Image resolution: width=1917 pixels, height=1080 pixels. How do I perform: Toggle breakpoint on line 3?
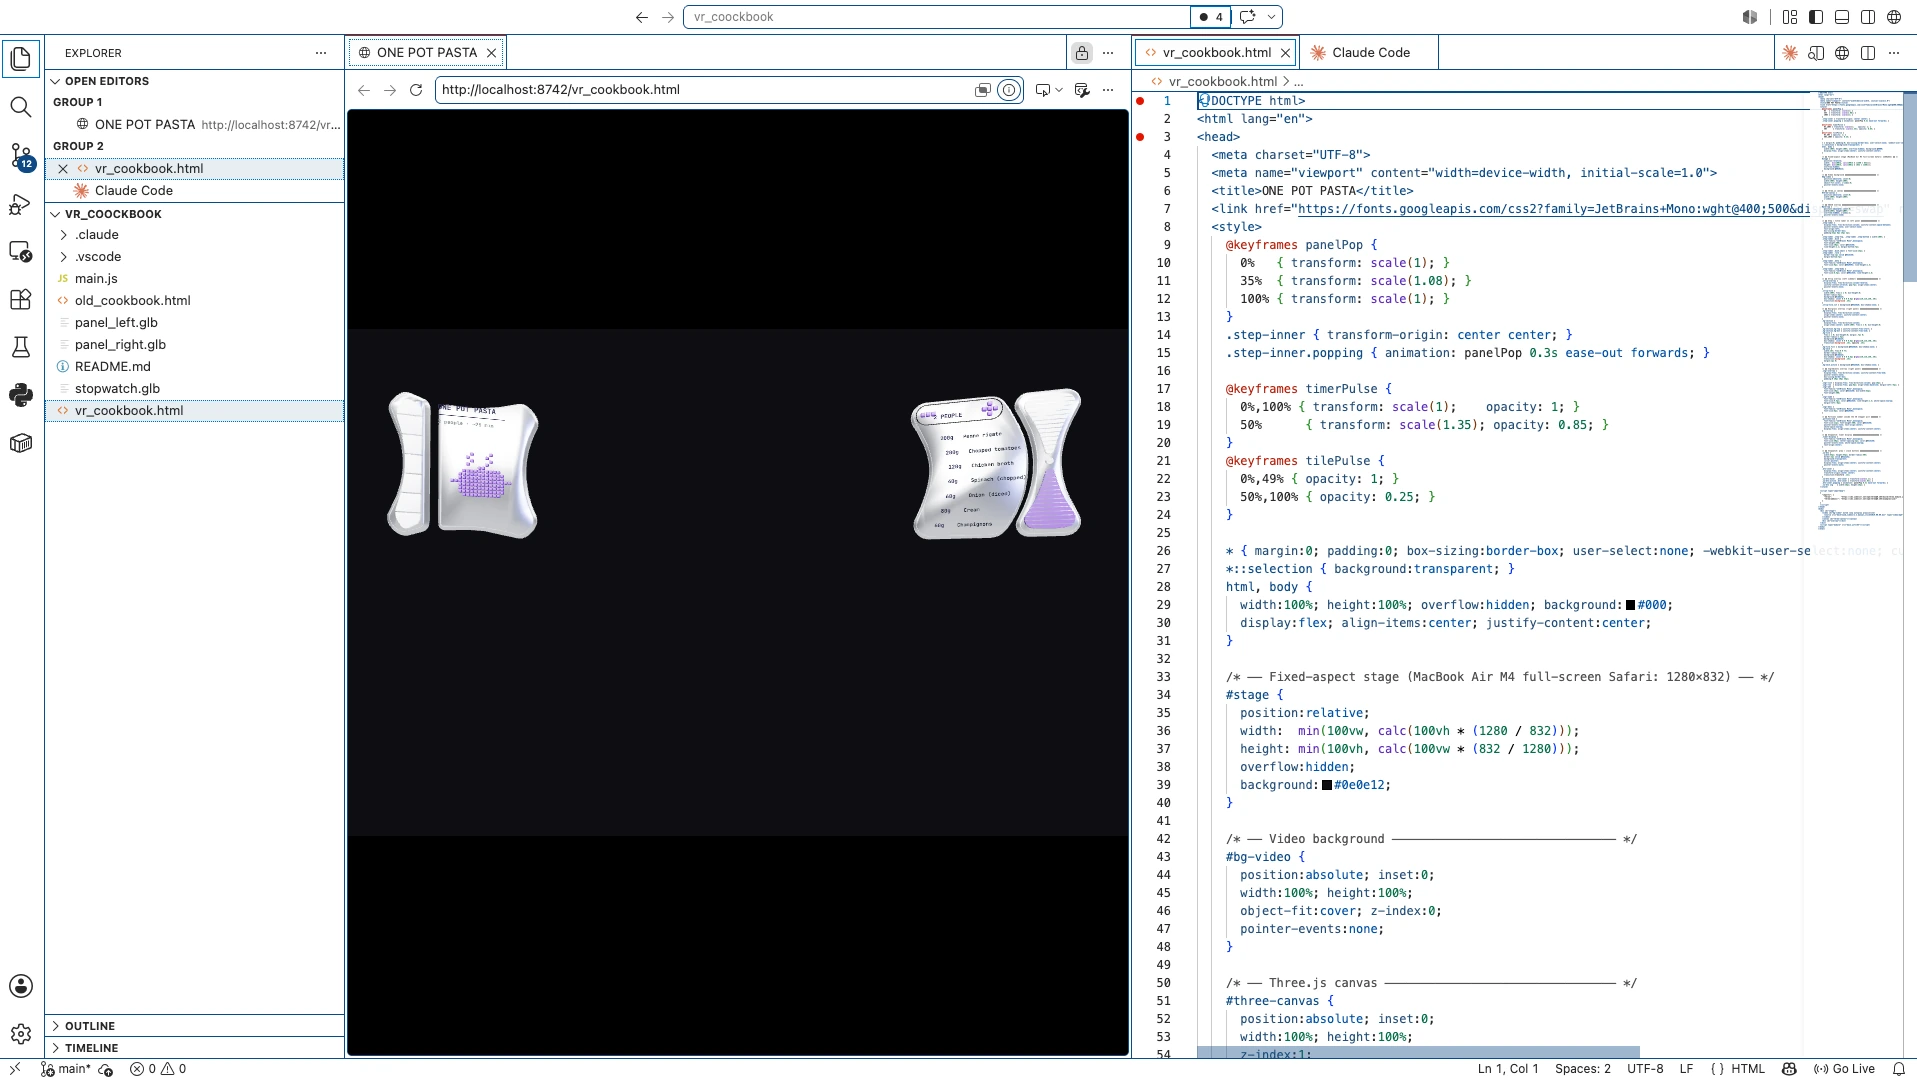(1140, 137)
